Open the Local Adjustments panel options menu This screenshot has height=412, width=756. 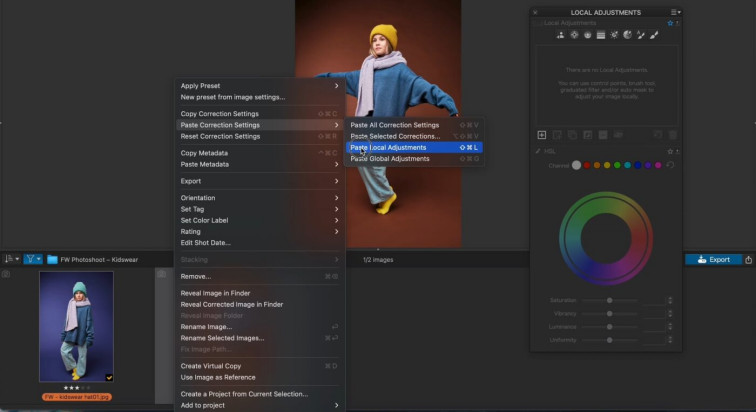pos(676,12)
